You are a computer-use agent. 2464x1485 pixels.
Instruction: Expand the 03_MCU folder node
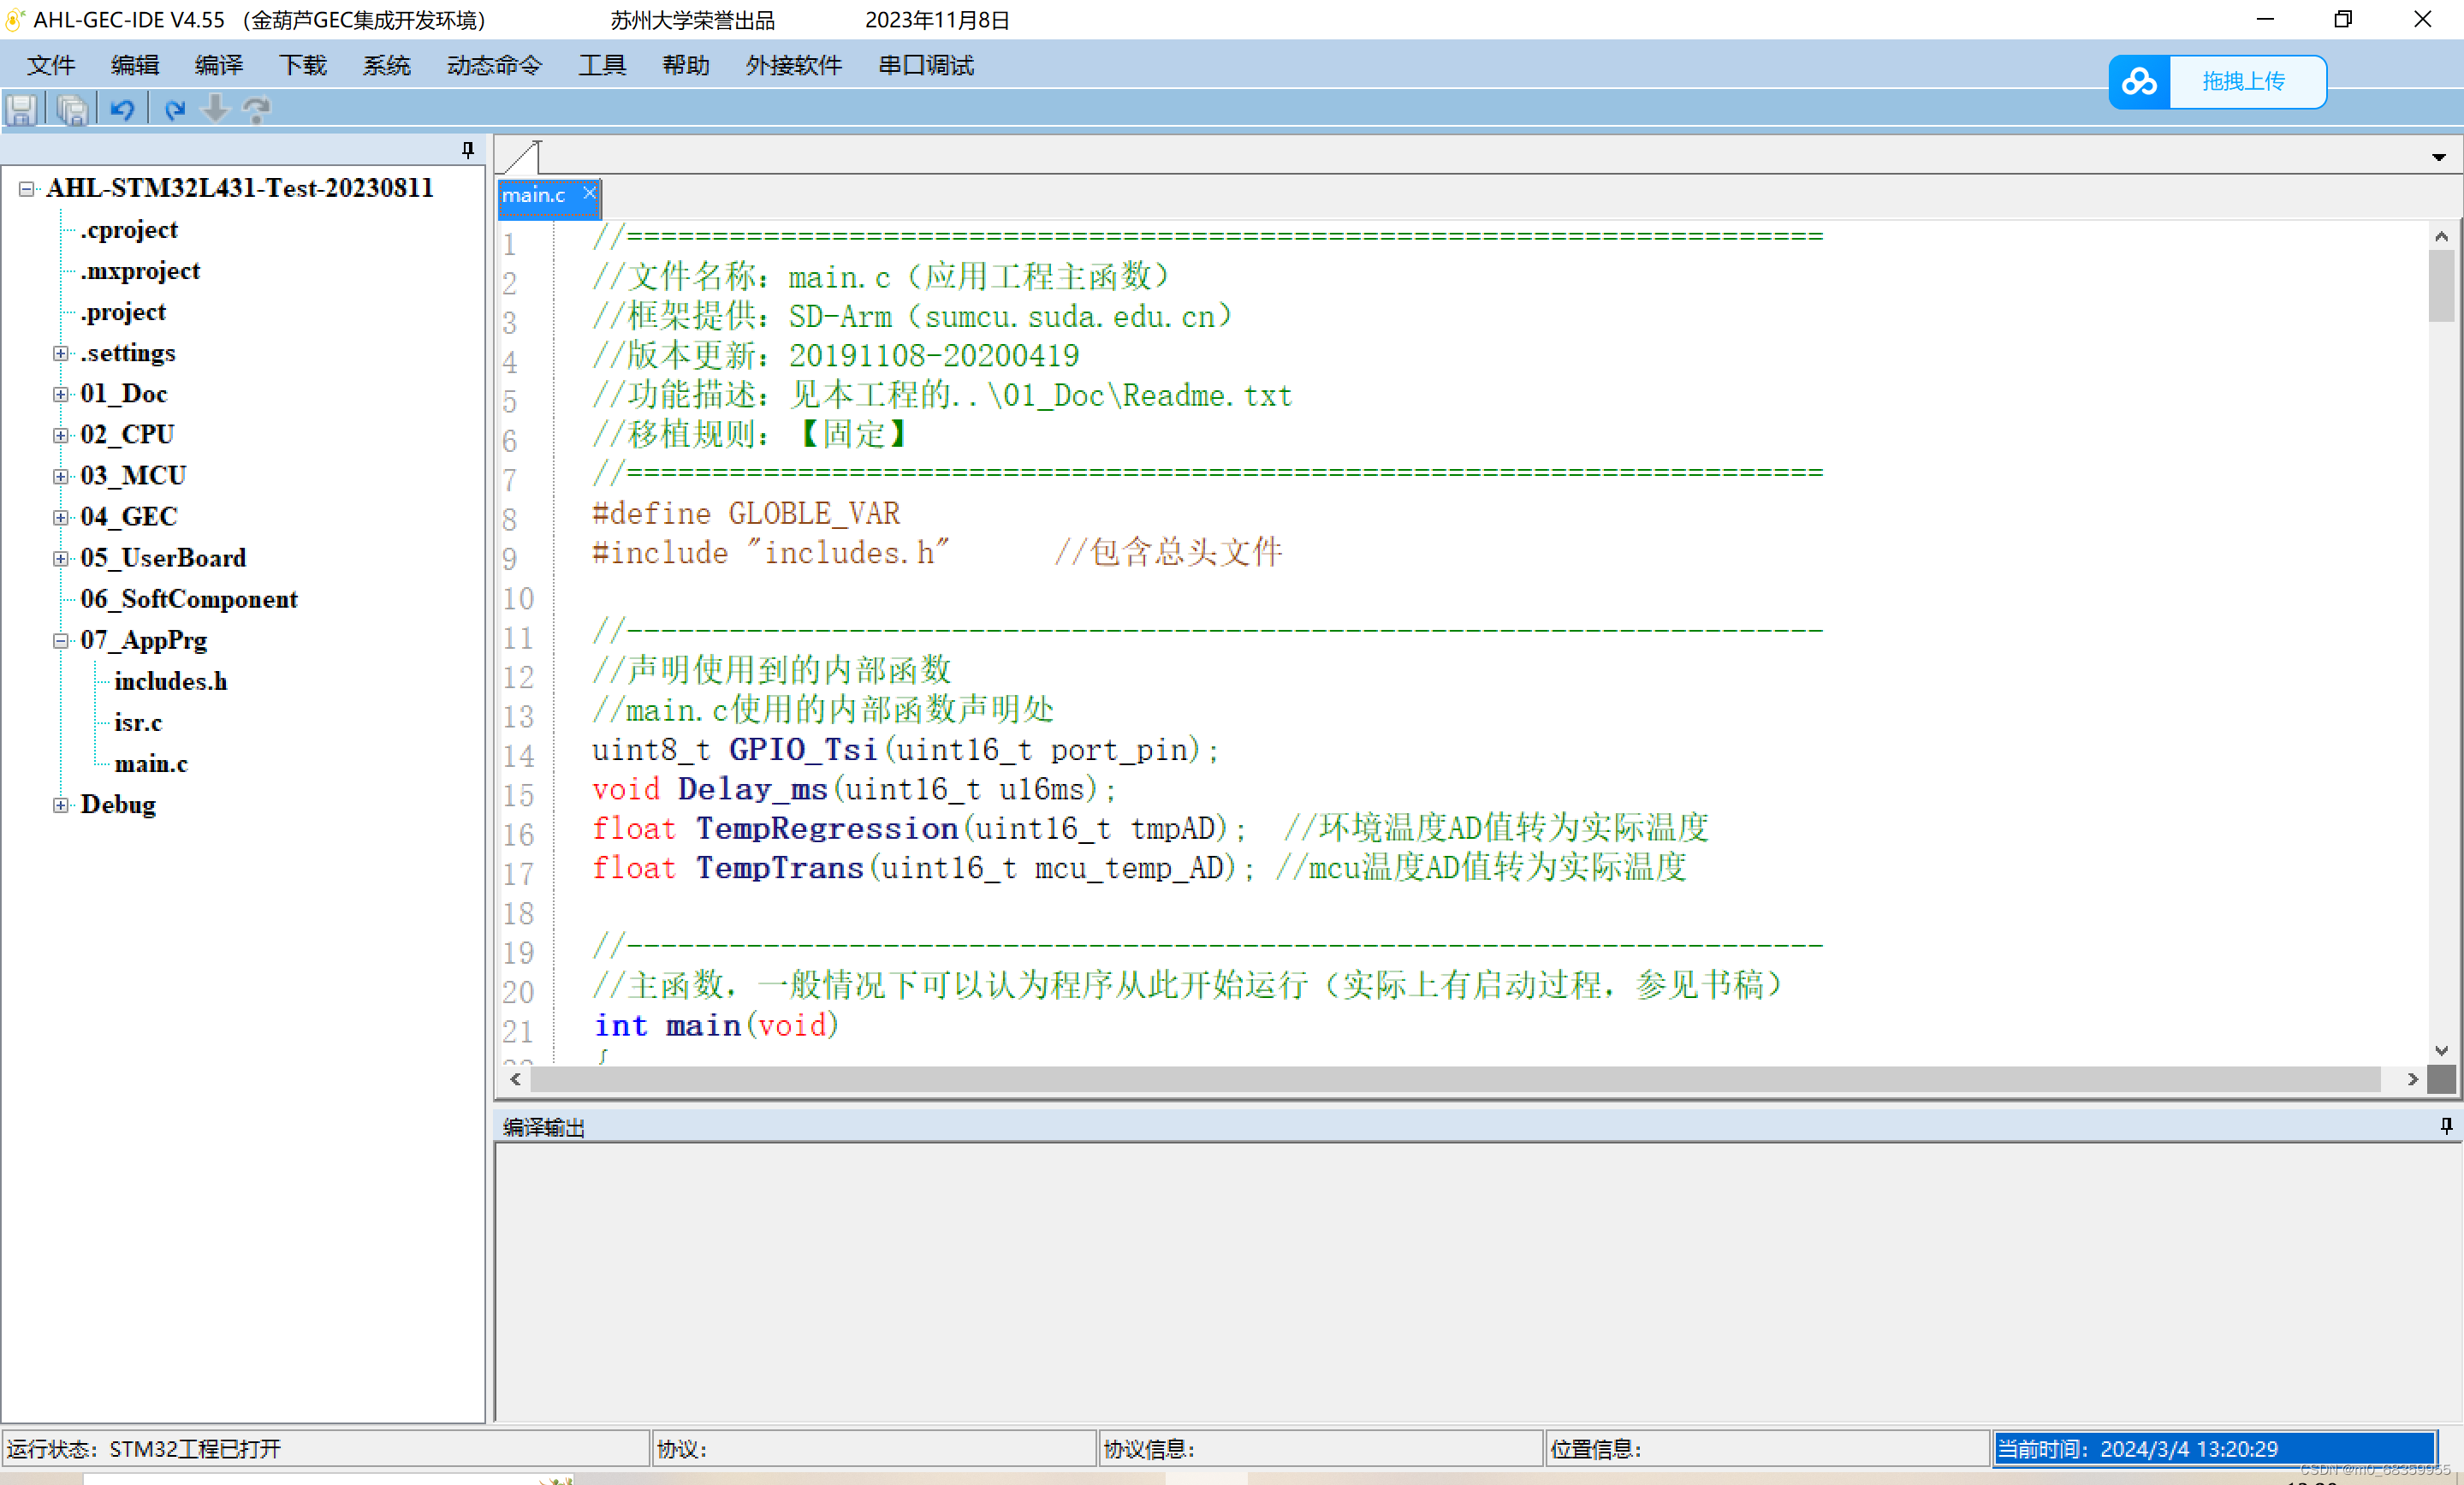pos(61,476)
